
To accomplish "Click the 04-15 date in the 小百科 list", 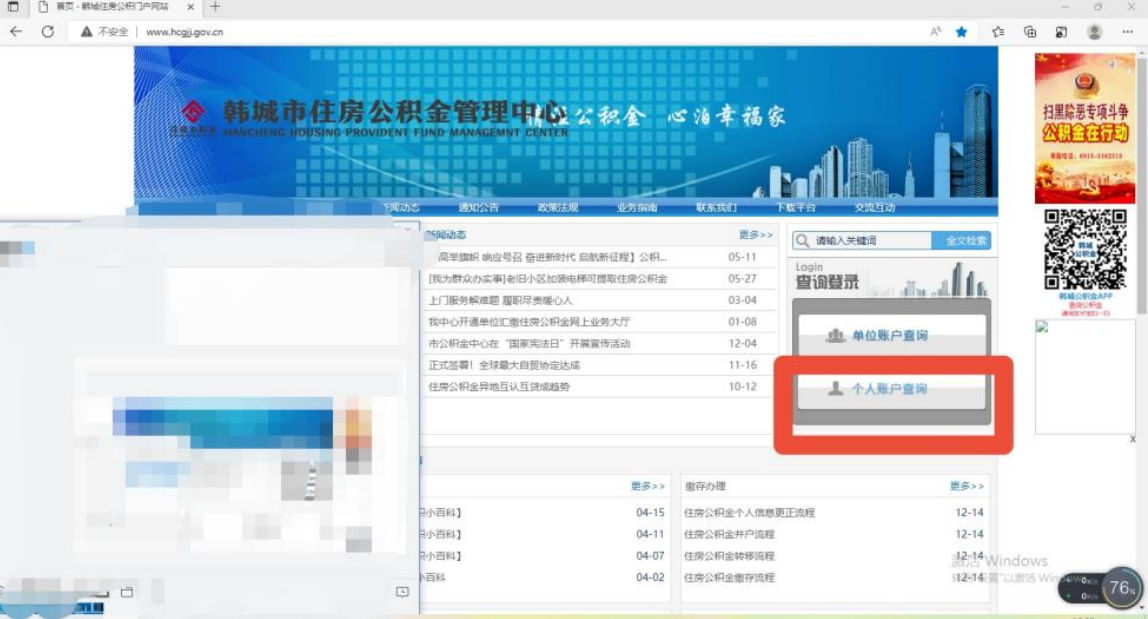I will click(650, 513).
